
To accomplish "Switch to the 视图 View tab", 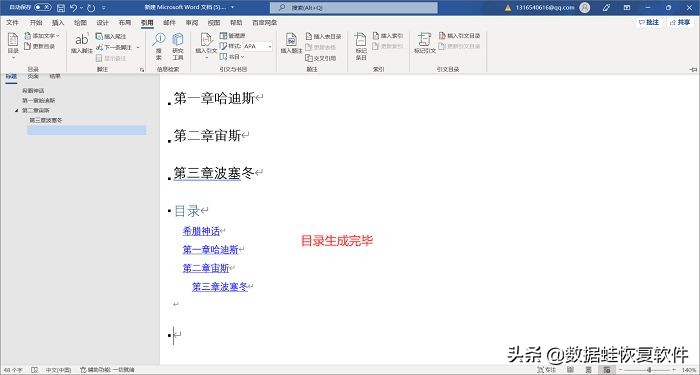I will (214, 22).
